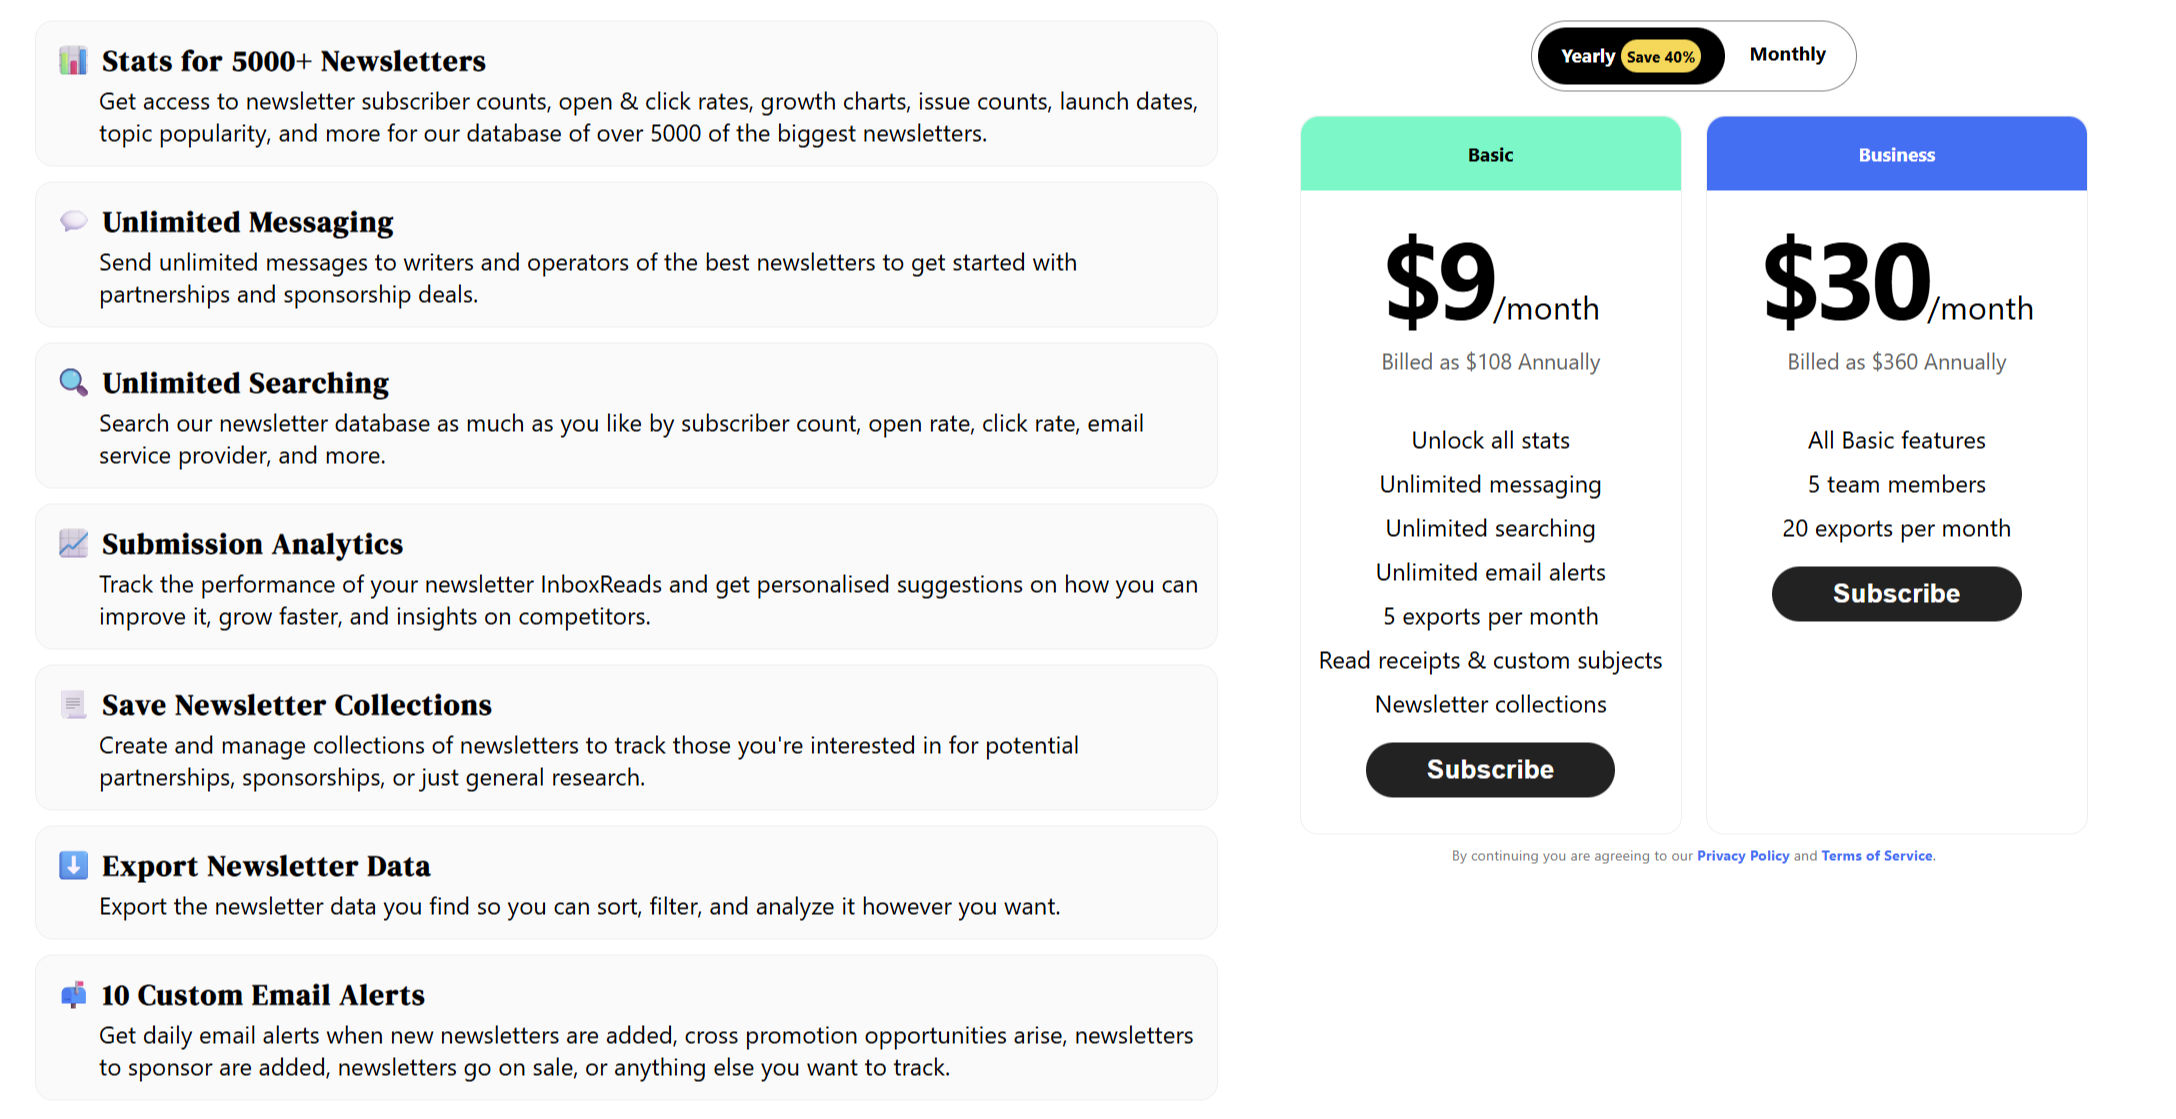Click the $9/month price text
The image size is (2176, 1119).
coord(1490,285)
